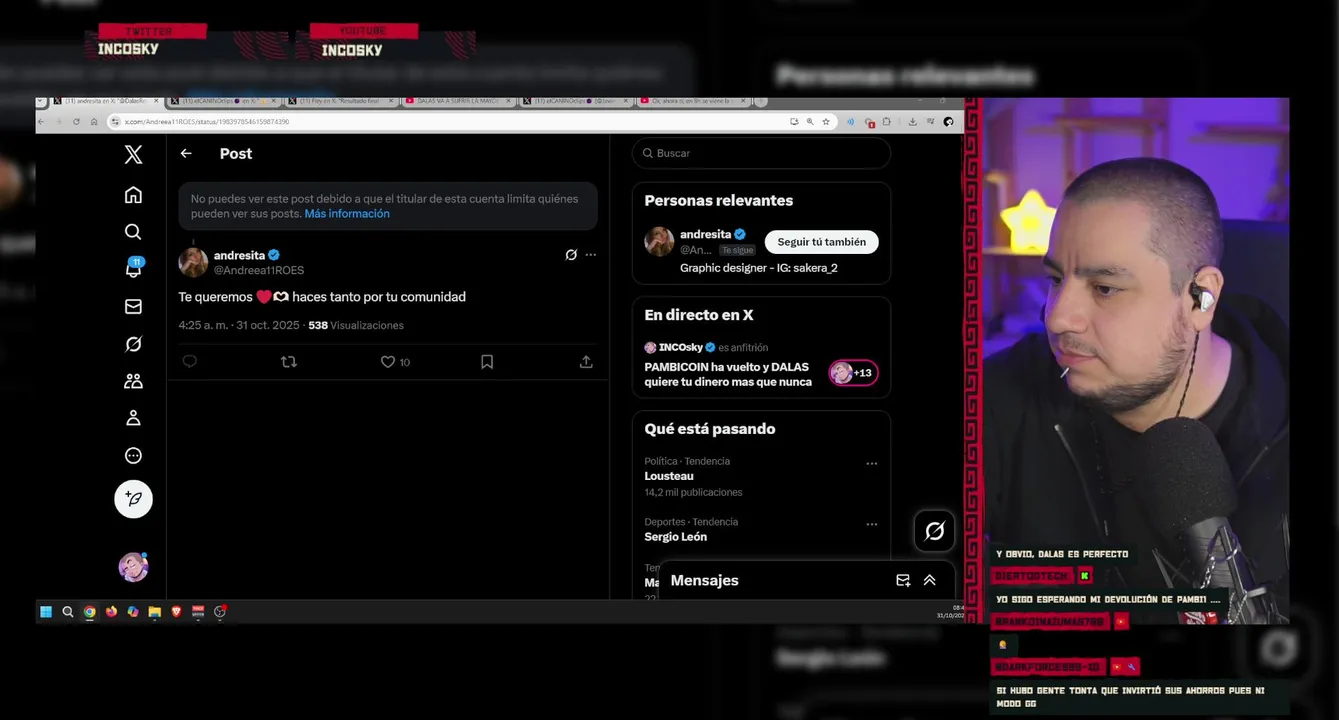Open File Explorer from the taskbar
The height and width of the screenshot is (720, 1339).
pyautogui.click(x=154, y=612)
